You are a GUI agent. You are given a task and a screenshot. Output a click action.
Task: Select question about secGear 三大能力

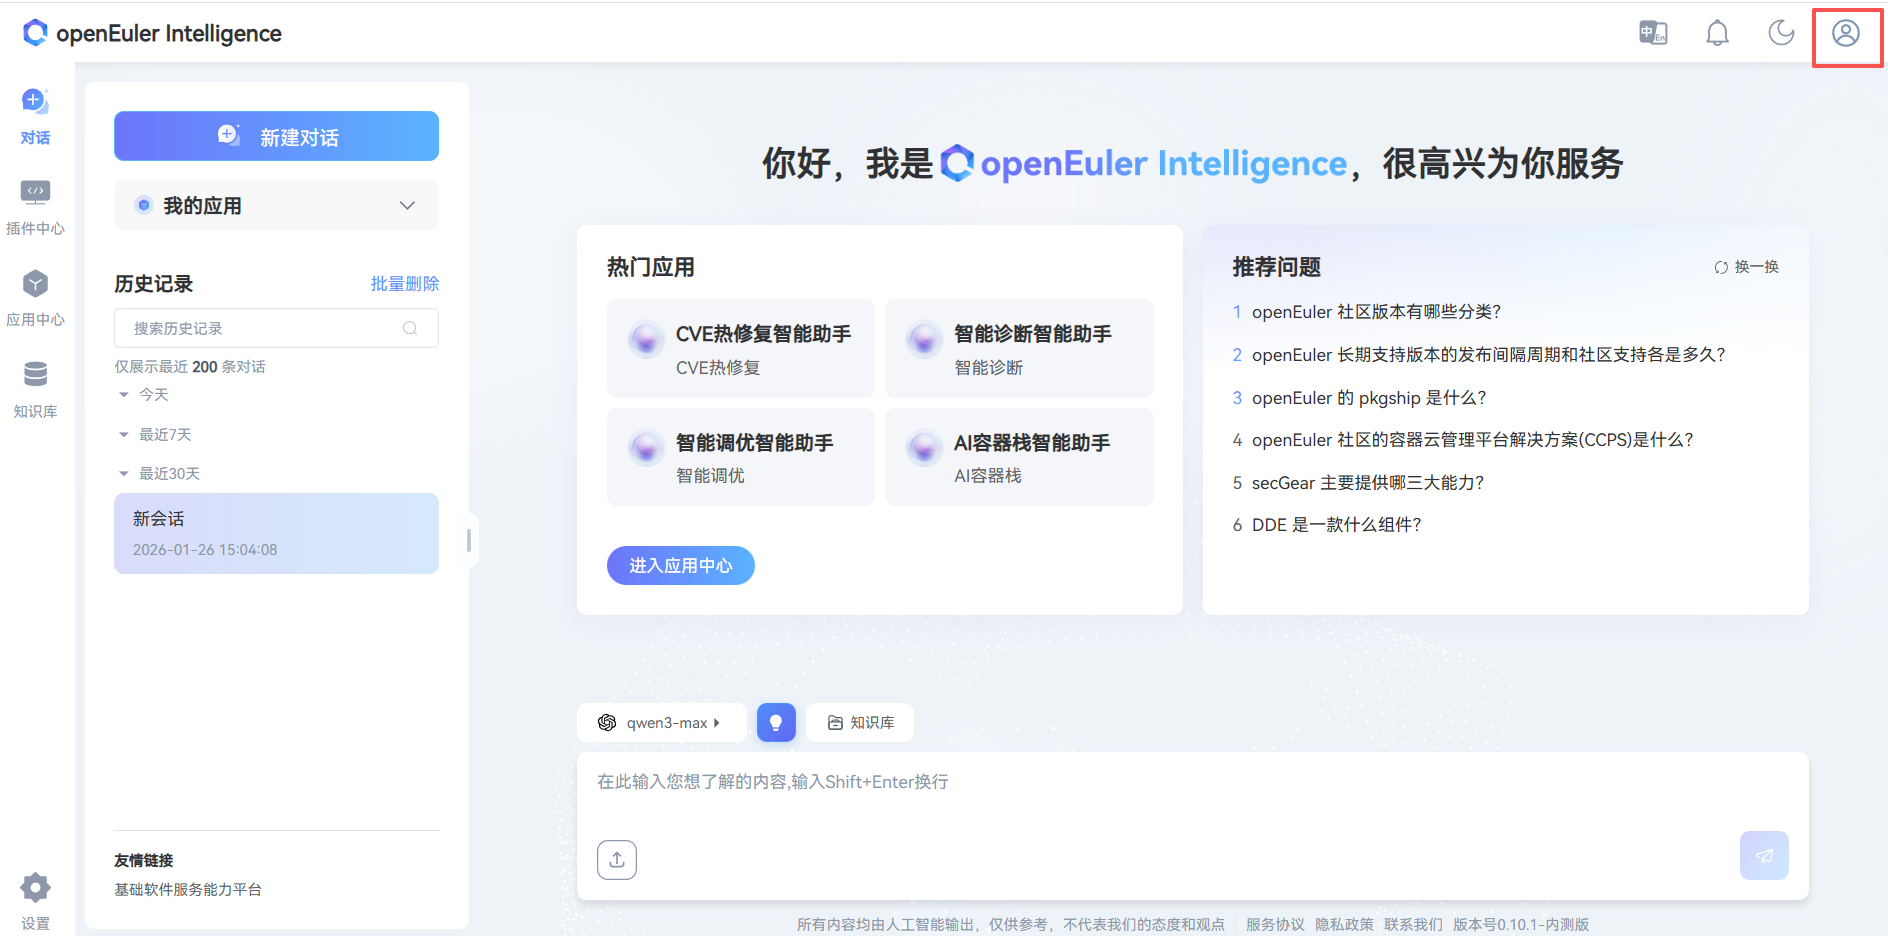(1367, 483)
